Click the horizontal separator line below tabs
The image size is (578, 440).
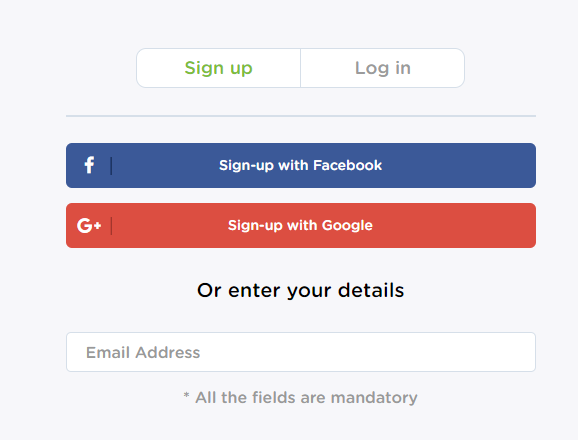301,116
